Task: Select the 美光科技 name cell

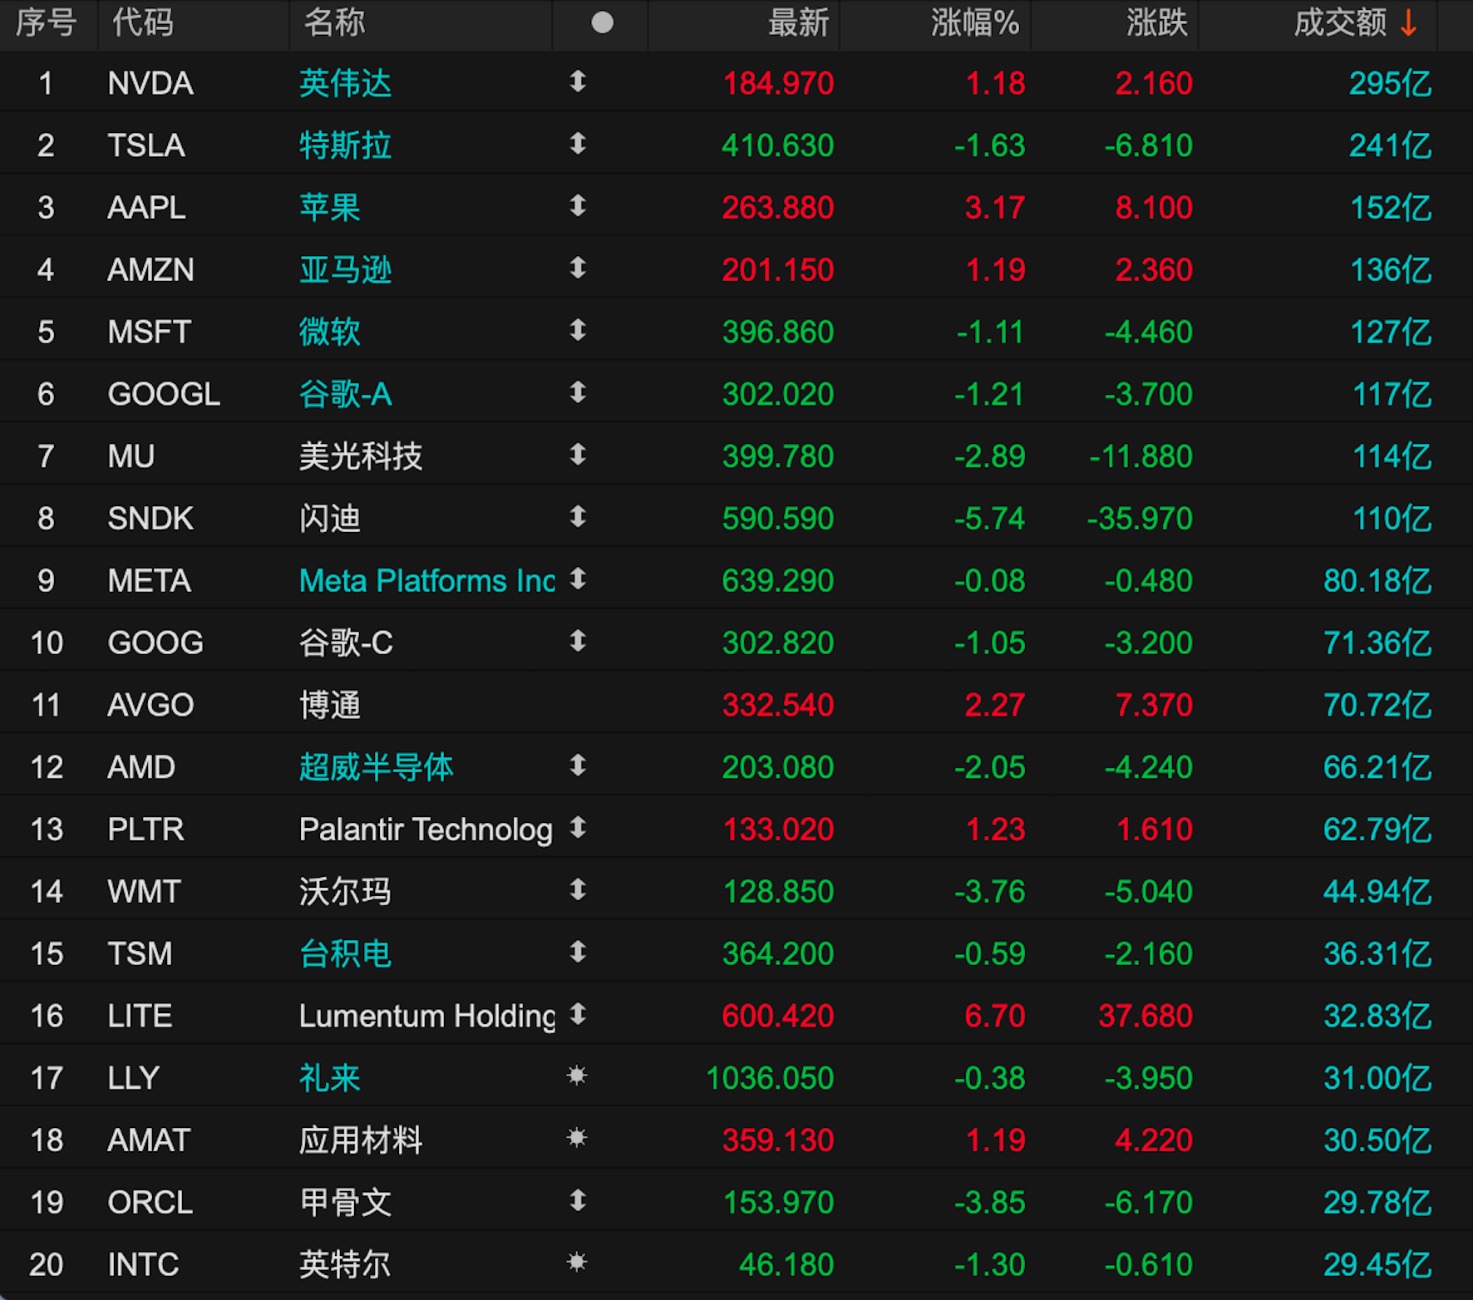Action: pos(361,456)
